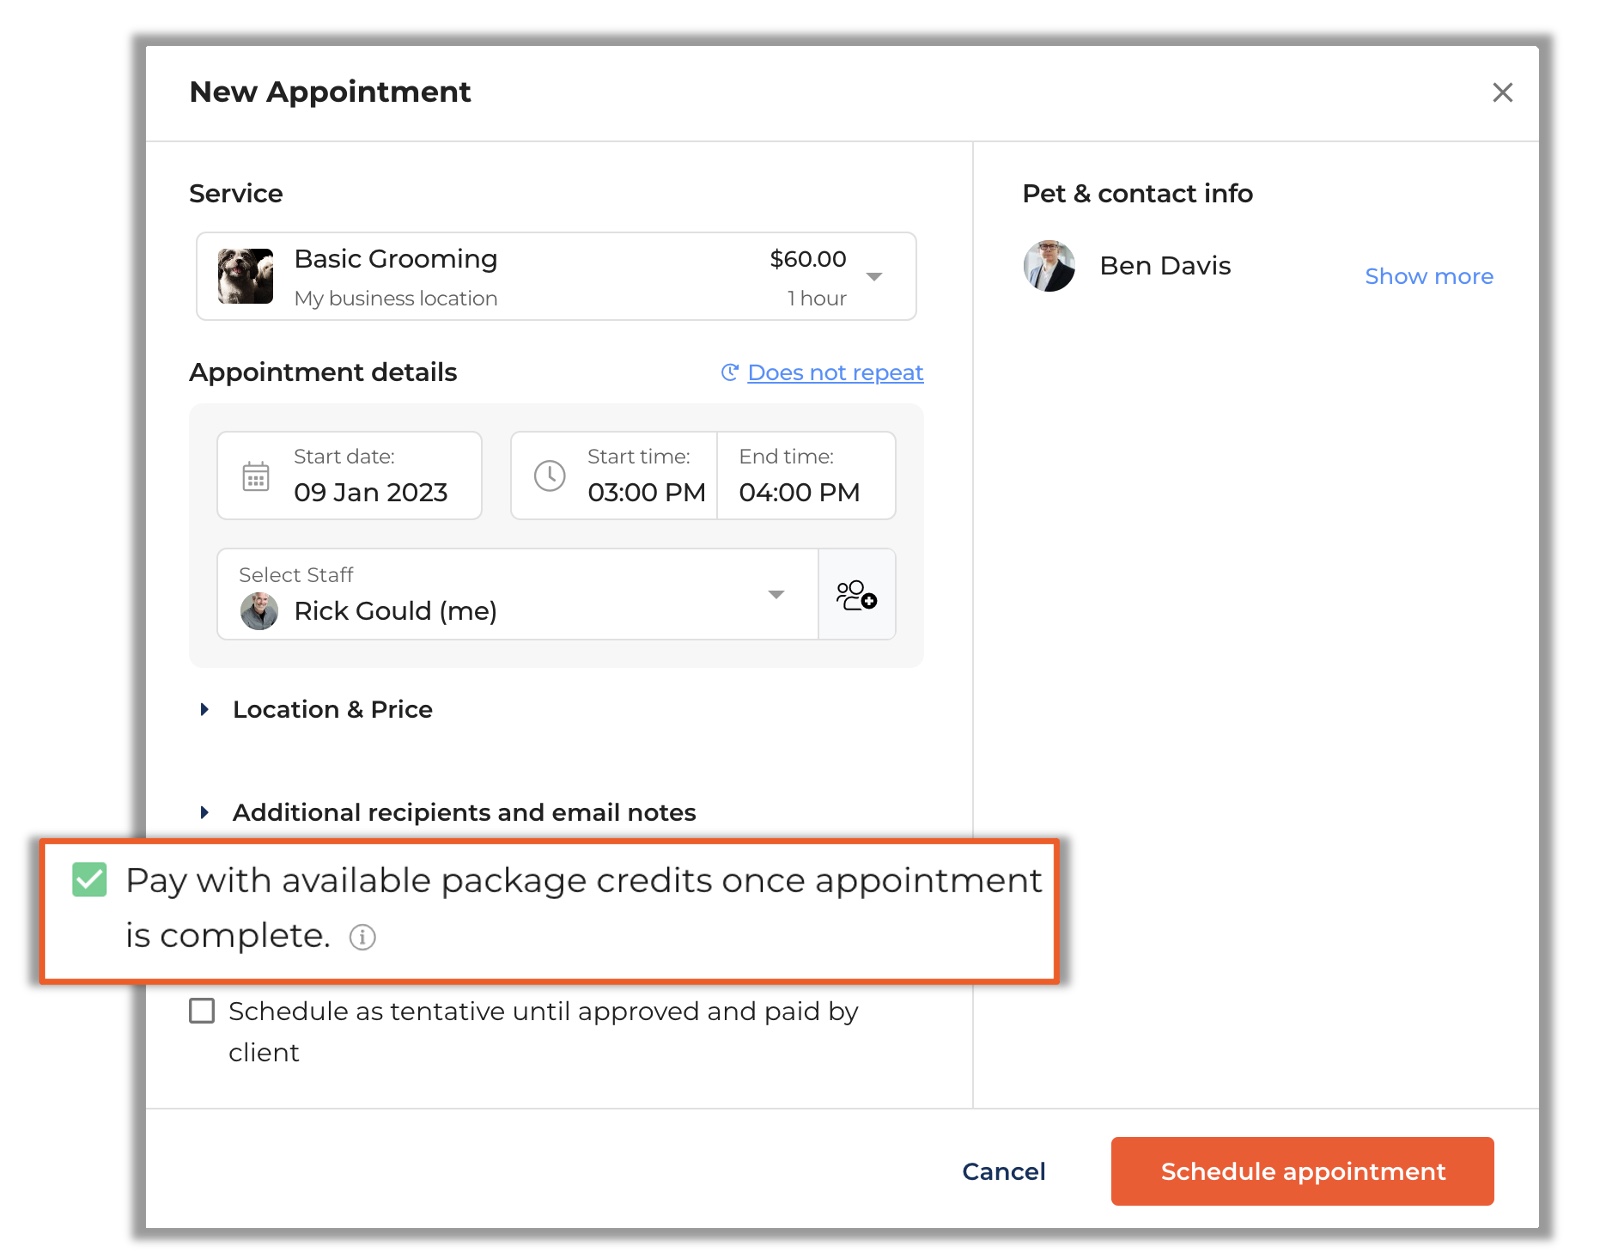1612x1260 pixels.
Task: Click the clock icon beside Start time
Action: coord(549,475)
